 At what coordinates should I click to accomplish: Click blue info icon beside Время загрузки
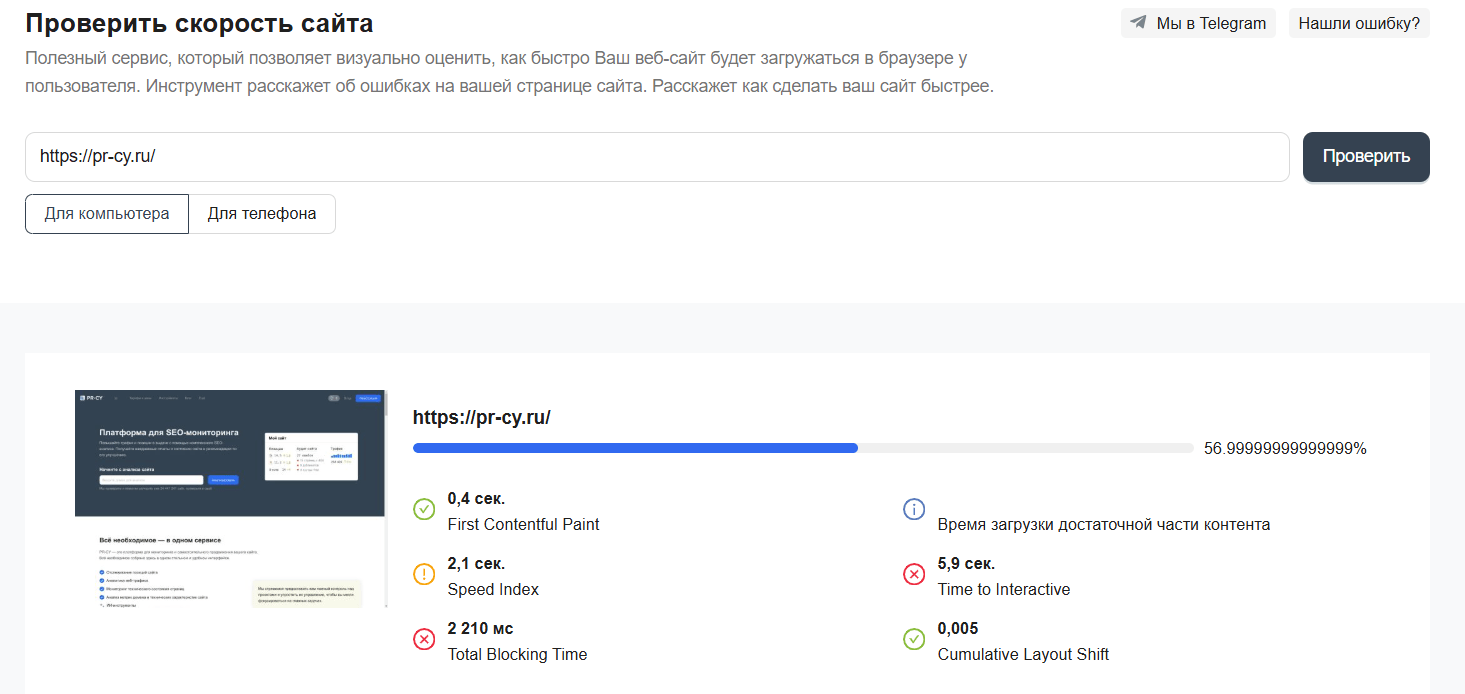pos(914,509)
